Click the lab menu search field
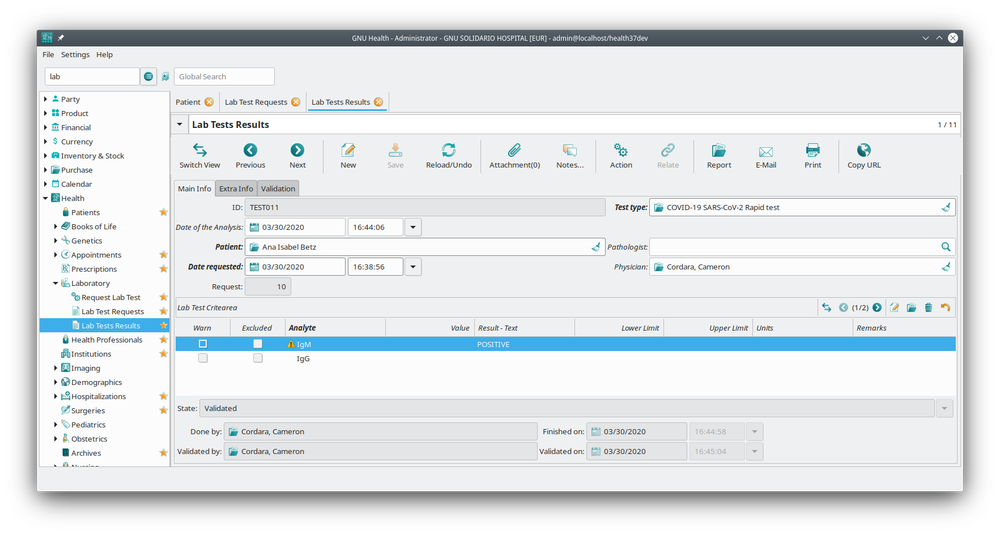The image size is (1000, 535). 92,77
